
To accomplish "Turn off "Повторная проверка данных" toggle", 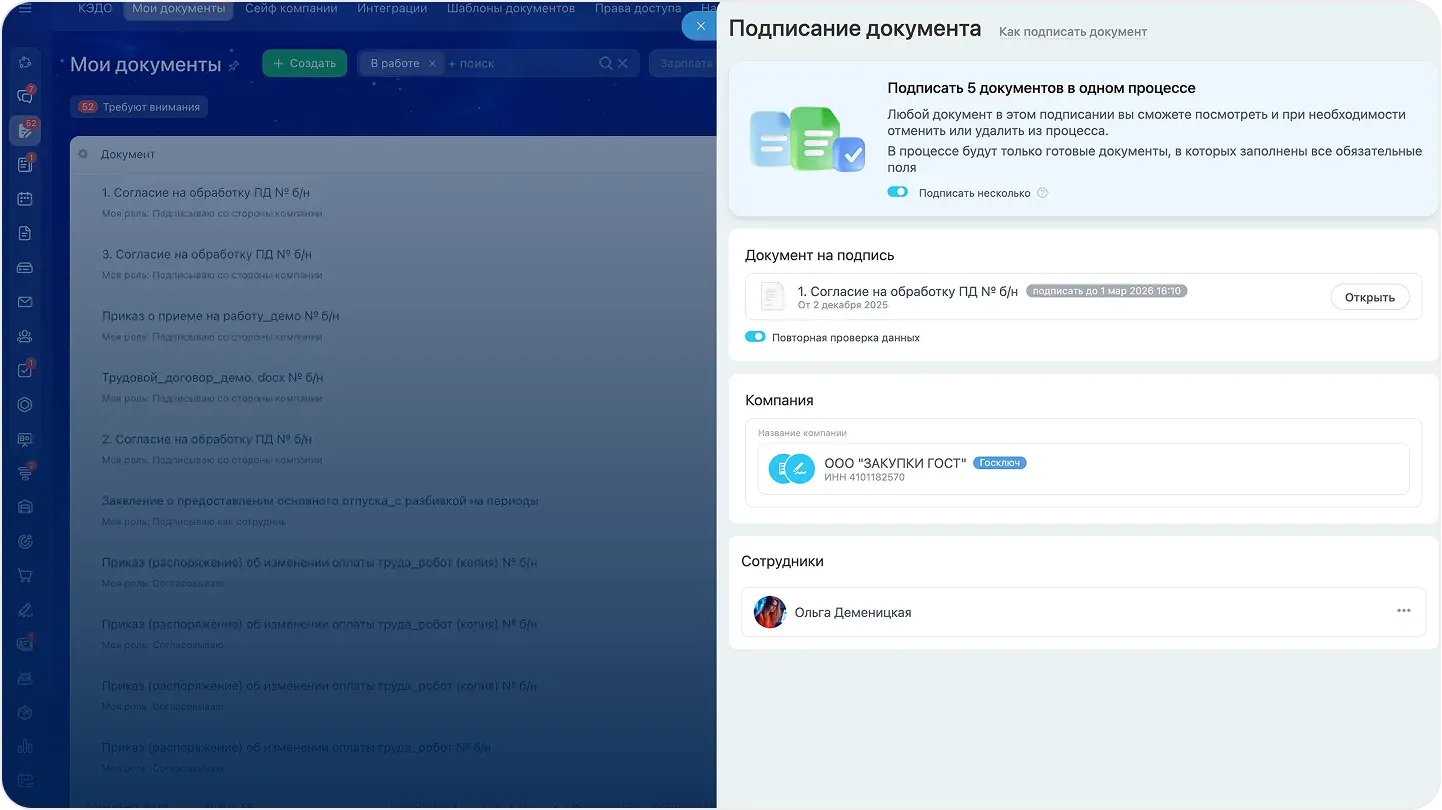I will point(755,337).
